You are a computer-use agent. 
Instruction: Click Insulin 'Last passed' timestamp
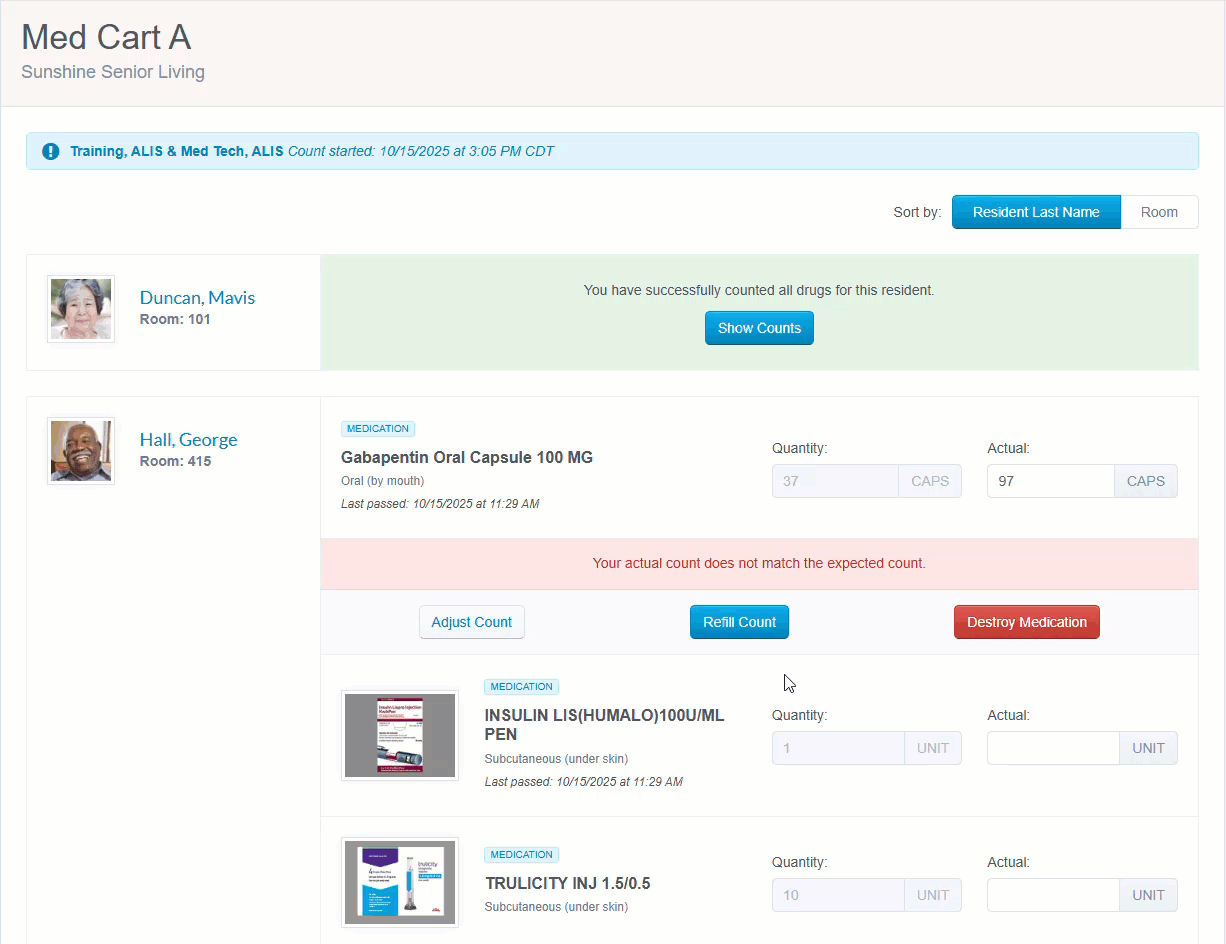pos(583,782)
